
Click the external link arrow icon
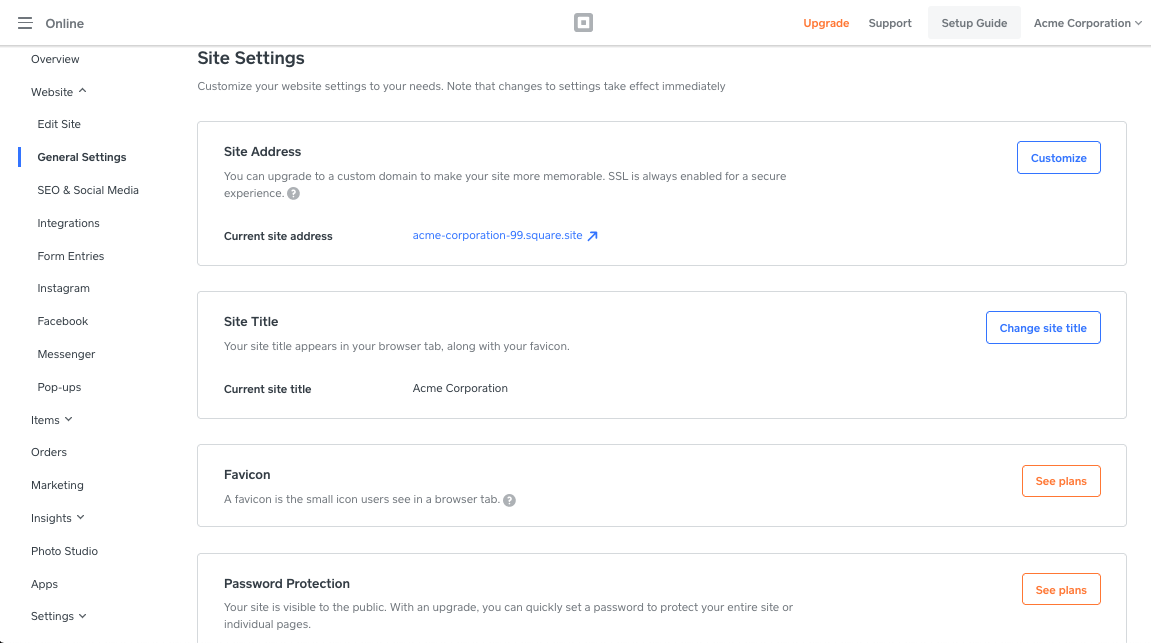(592, 237)
